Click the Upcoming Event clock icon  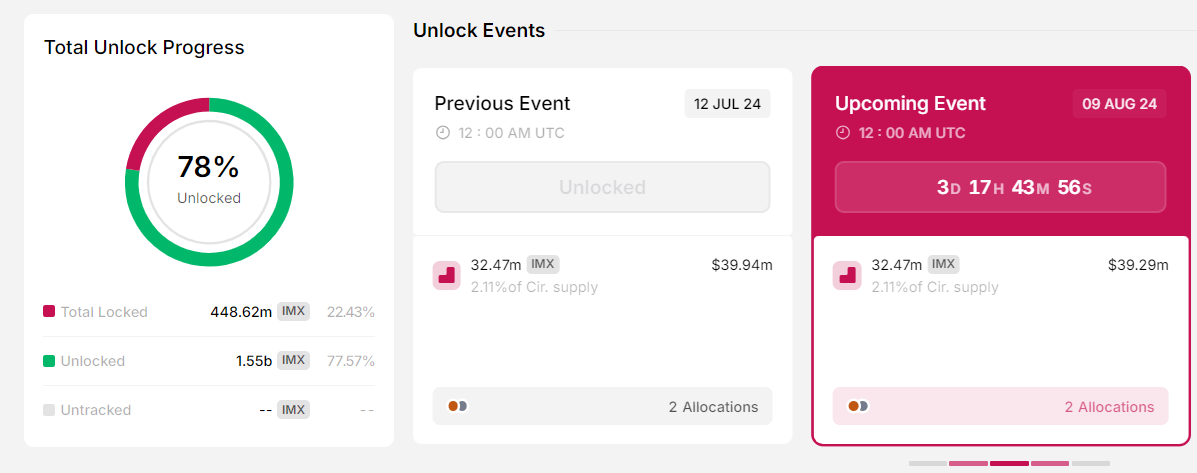(843, 133)
